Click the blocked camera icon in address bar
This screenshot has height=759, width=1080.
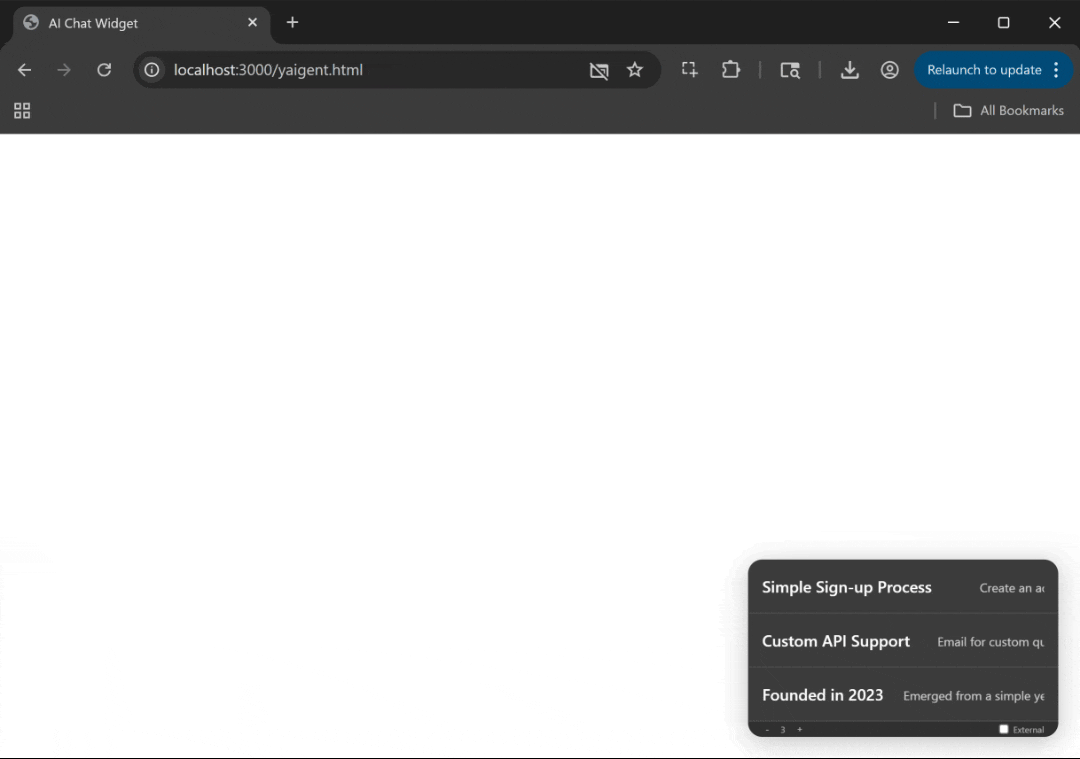pos(599,70)
